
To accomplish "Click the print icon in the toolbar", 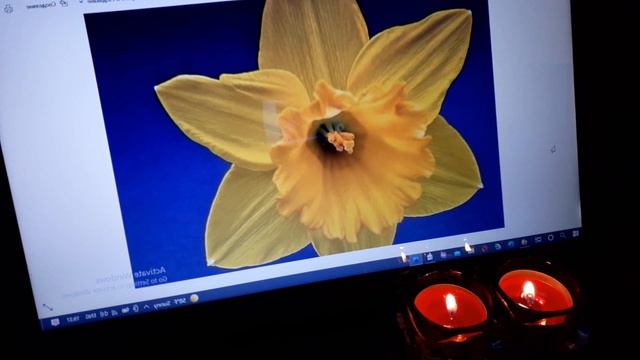I will click(8, 8).
